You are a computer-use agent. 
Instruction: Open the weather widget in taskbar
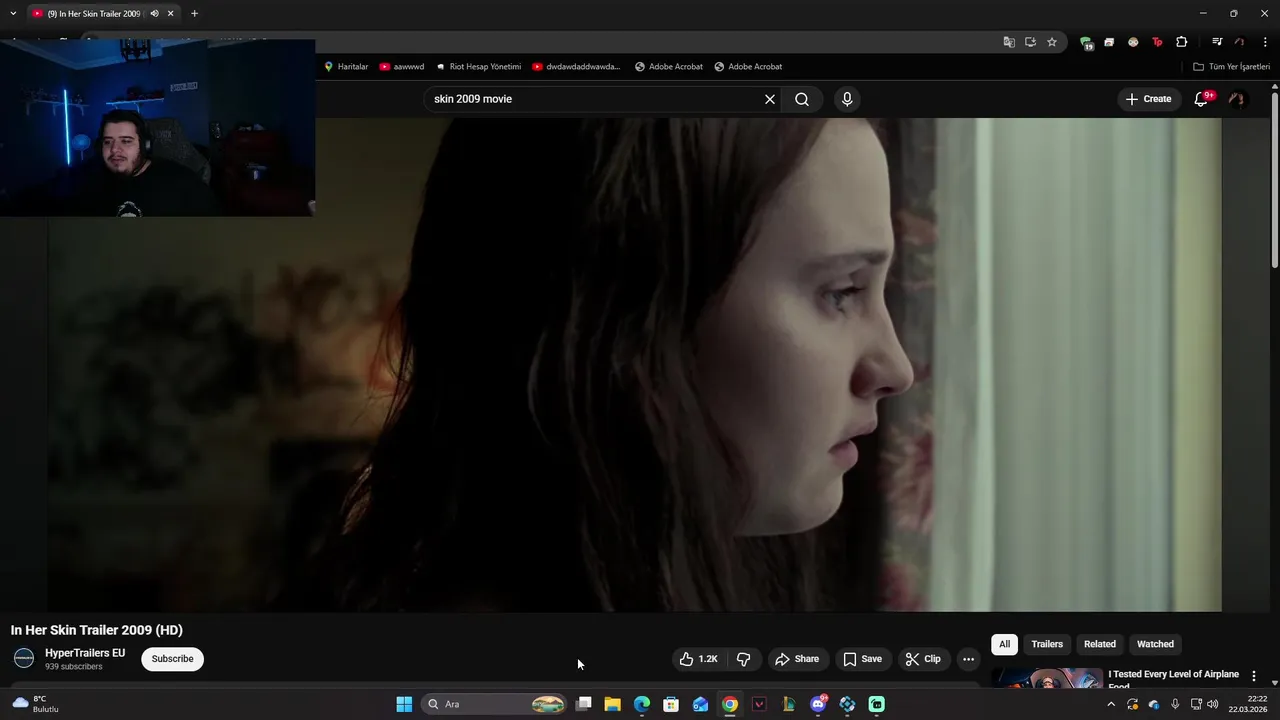point(35,704)
